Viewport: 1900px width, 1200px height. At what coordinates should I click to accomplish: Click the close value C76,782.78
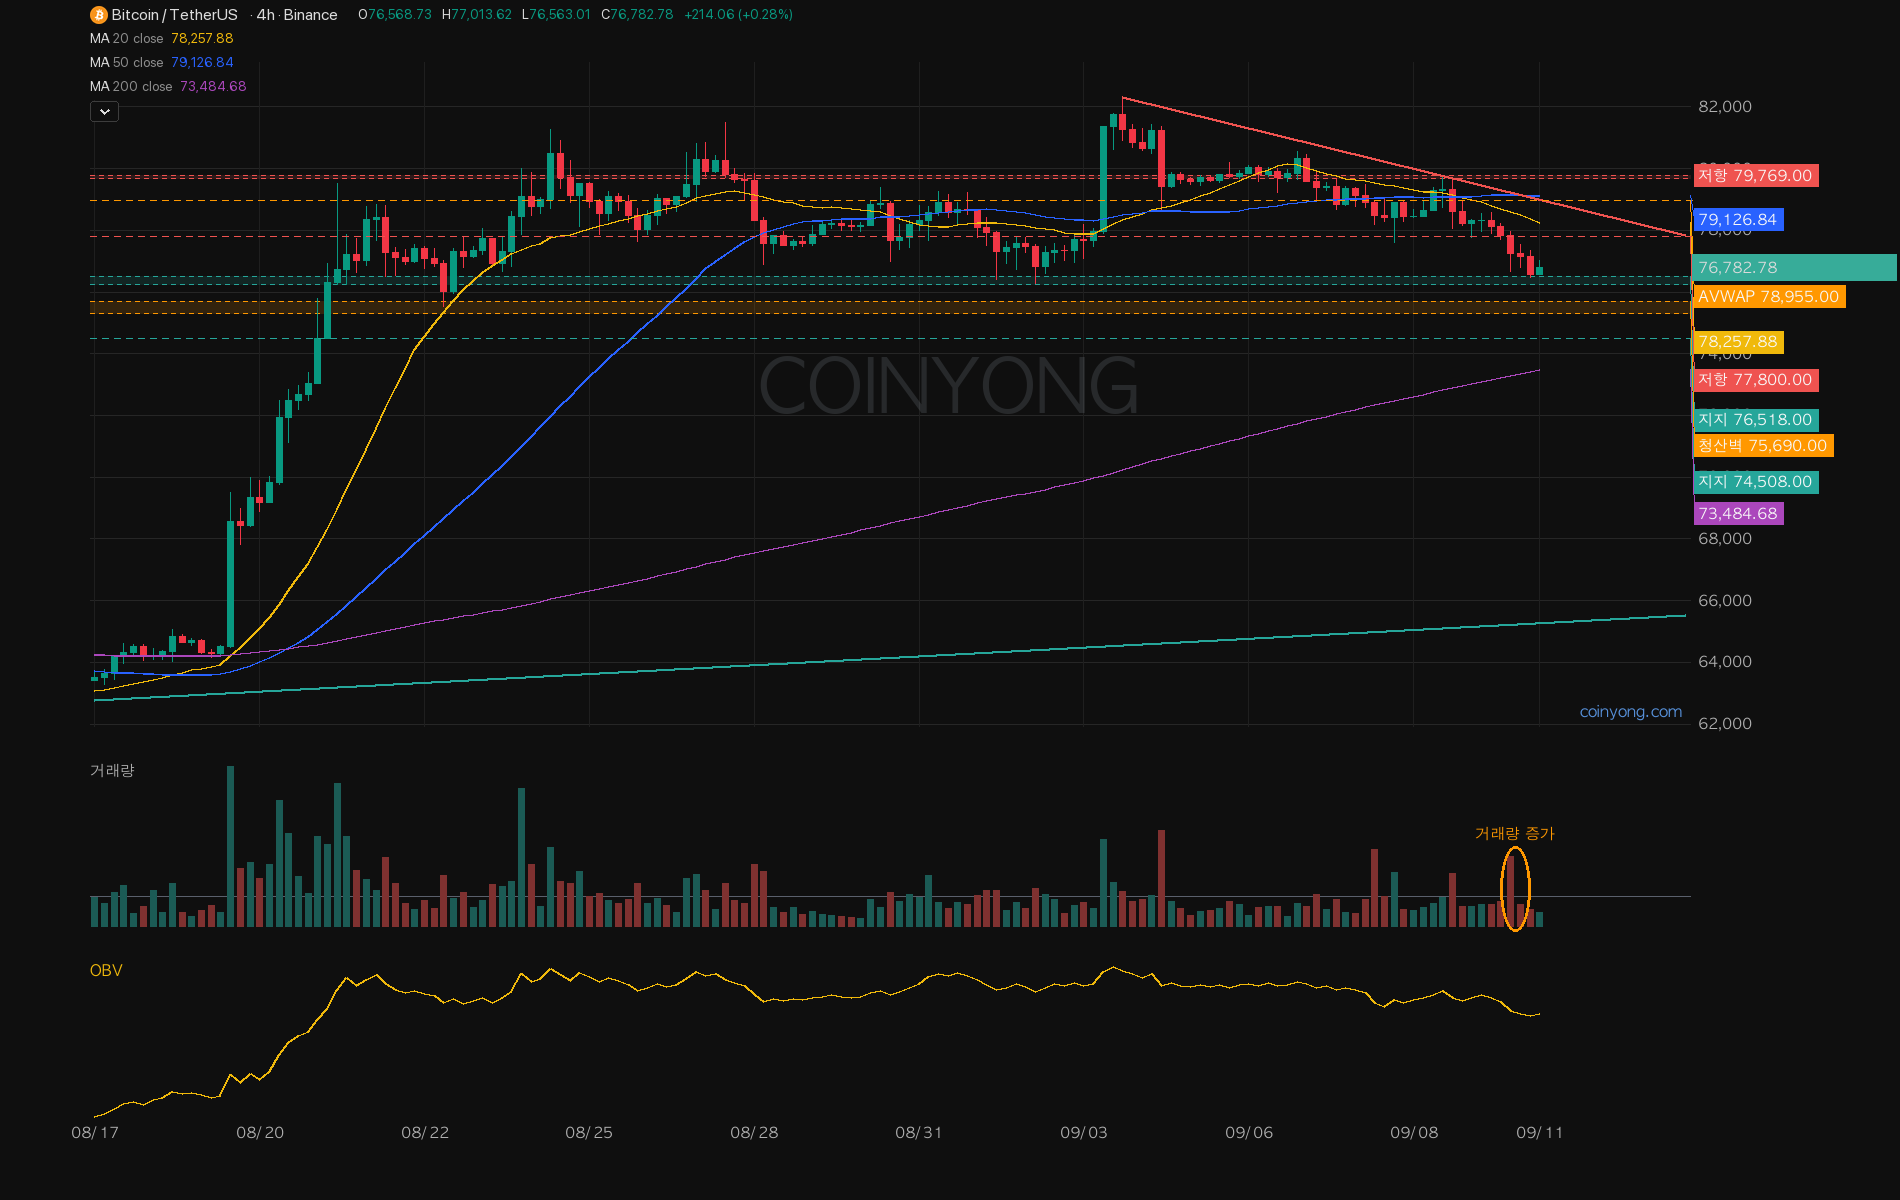pos(637,15)
